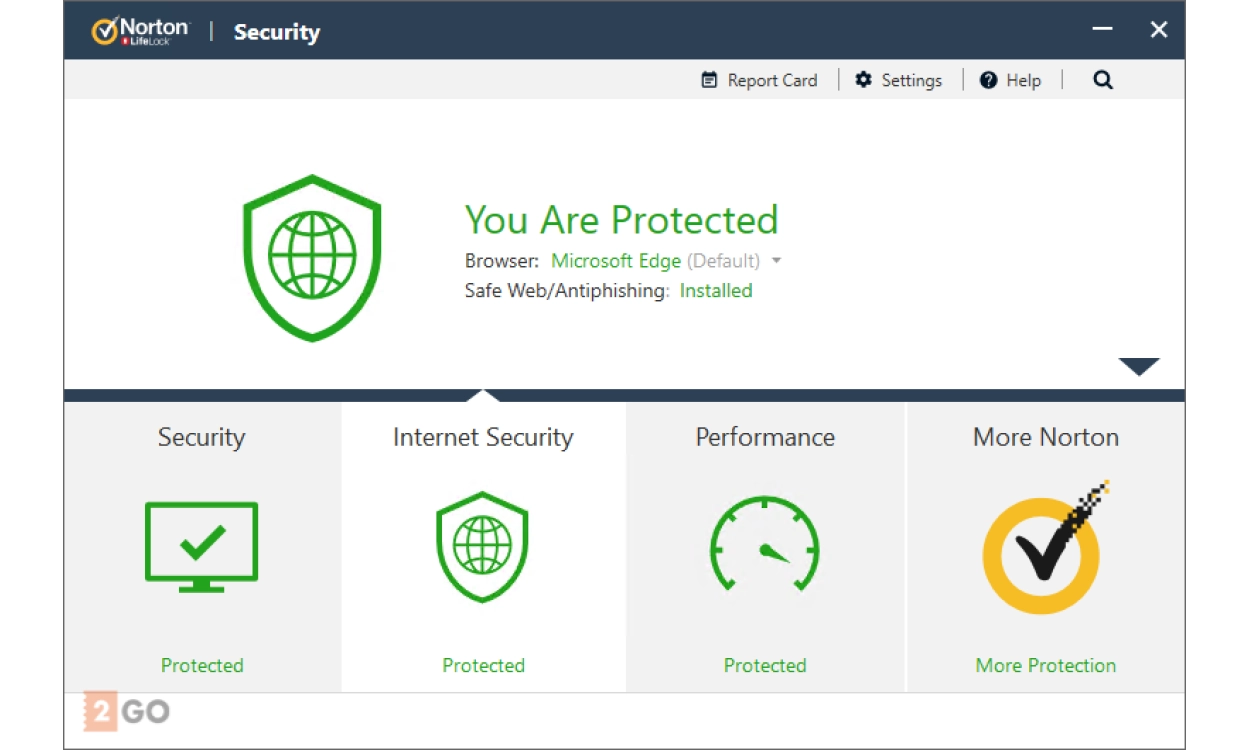Open the Report Card
The height and width of the screenshot is (750, 1250).
[x=771, y=81]
